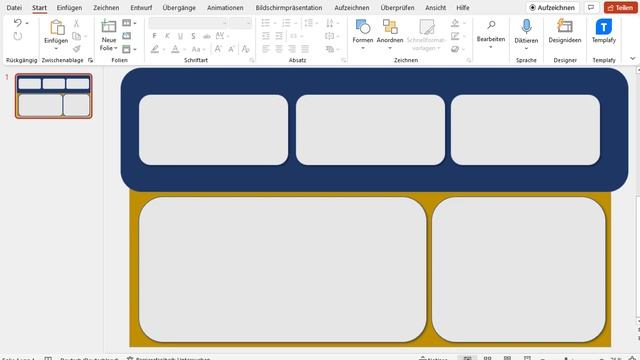Click the Formen shapes icon
Viewport: 640px width, 360px height.
coord(362,27)
